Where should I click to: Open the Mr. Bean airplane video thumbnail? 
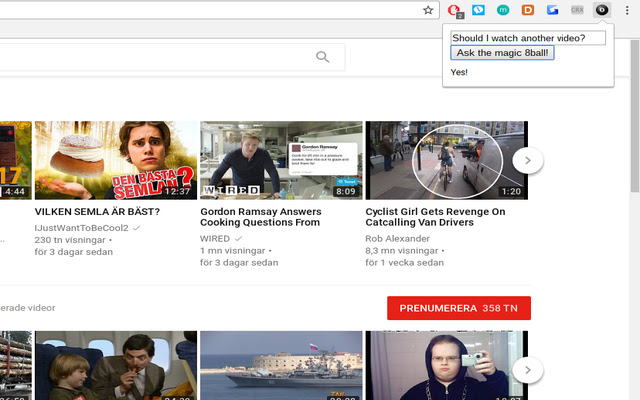pos(116,365)
